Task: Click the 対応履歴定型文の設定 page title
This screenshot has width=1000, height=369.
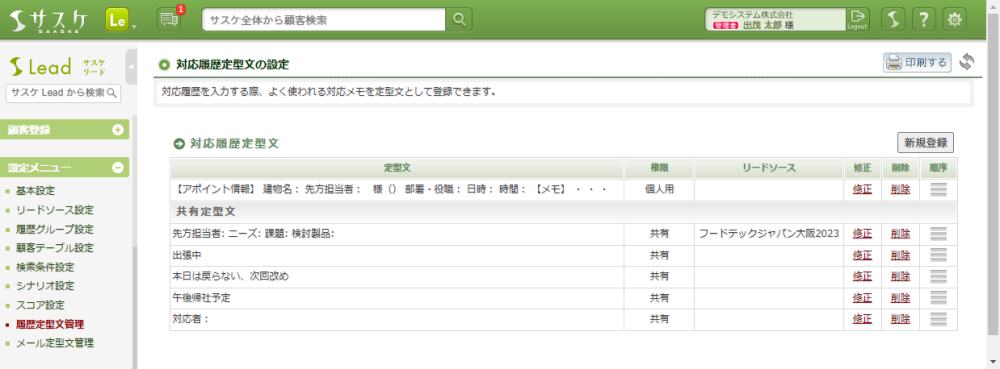Action: tap(233, 64)
